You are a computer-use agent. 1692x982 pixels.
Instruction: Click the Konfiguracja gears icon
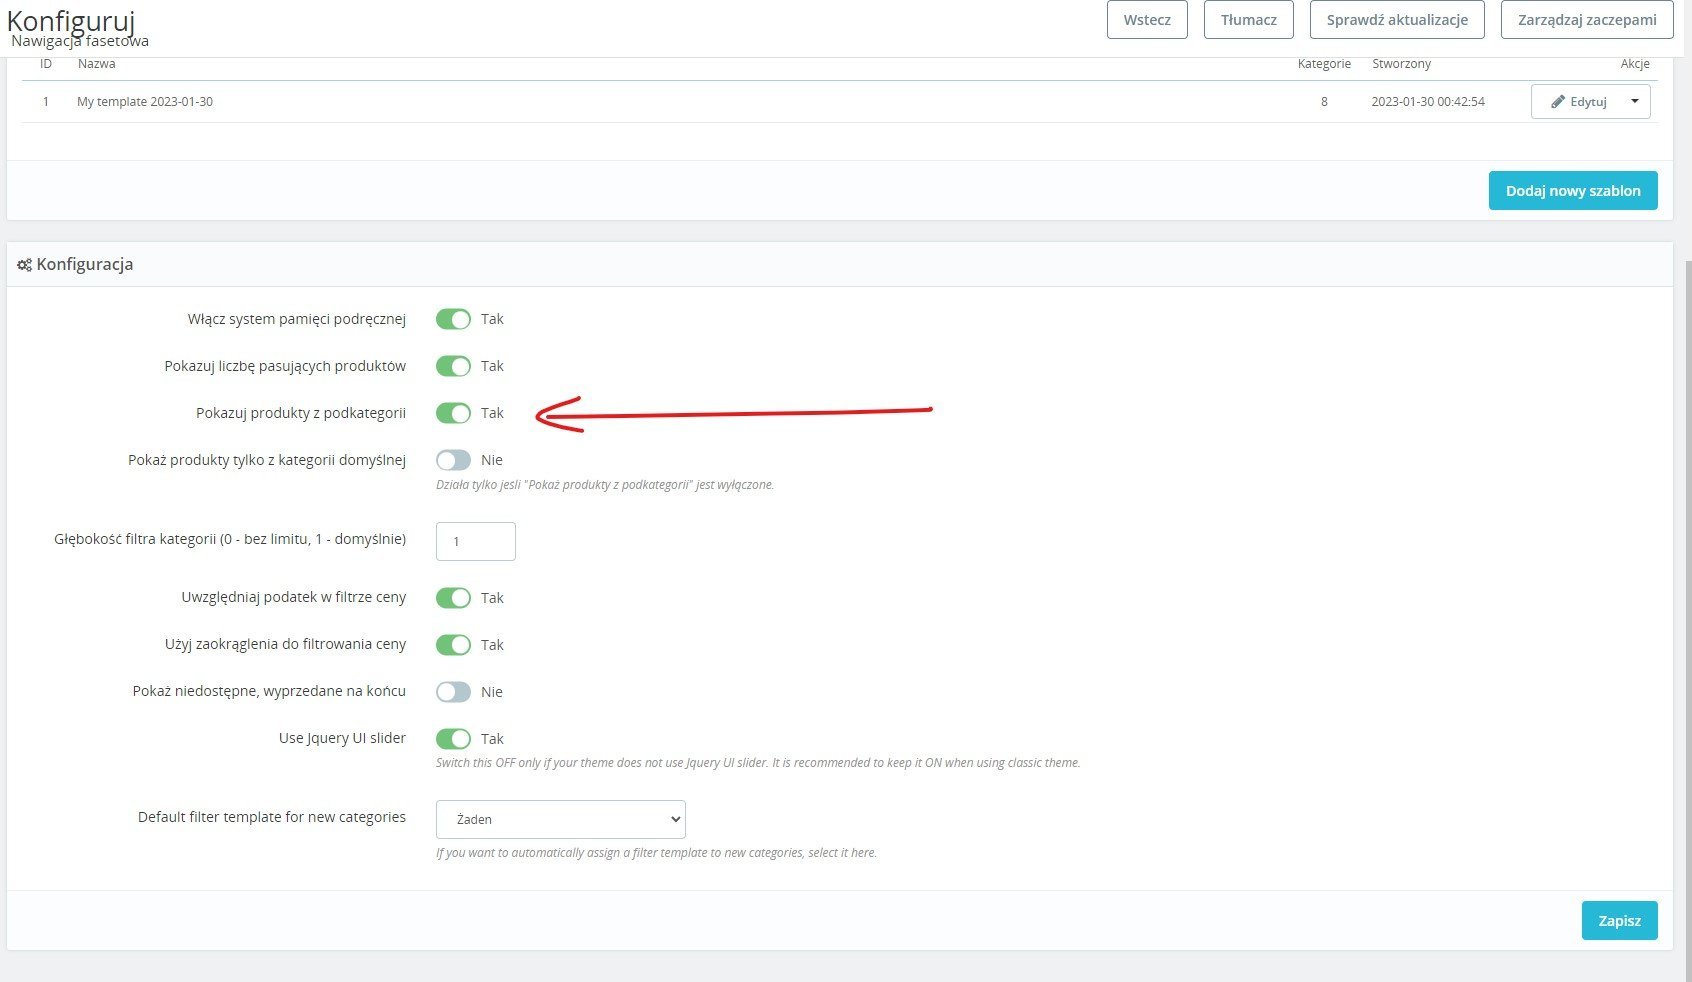pos(25,265)
